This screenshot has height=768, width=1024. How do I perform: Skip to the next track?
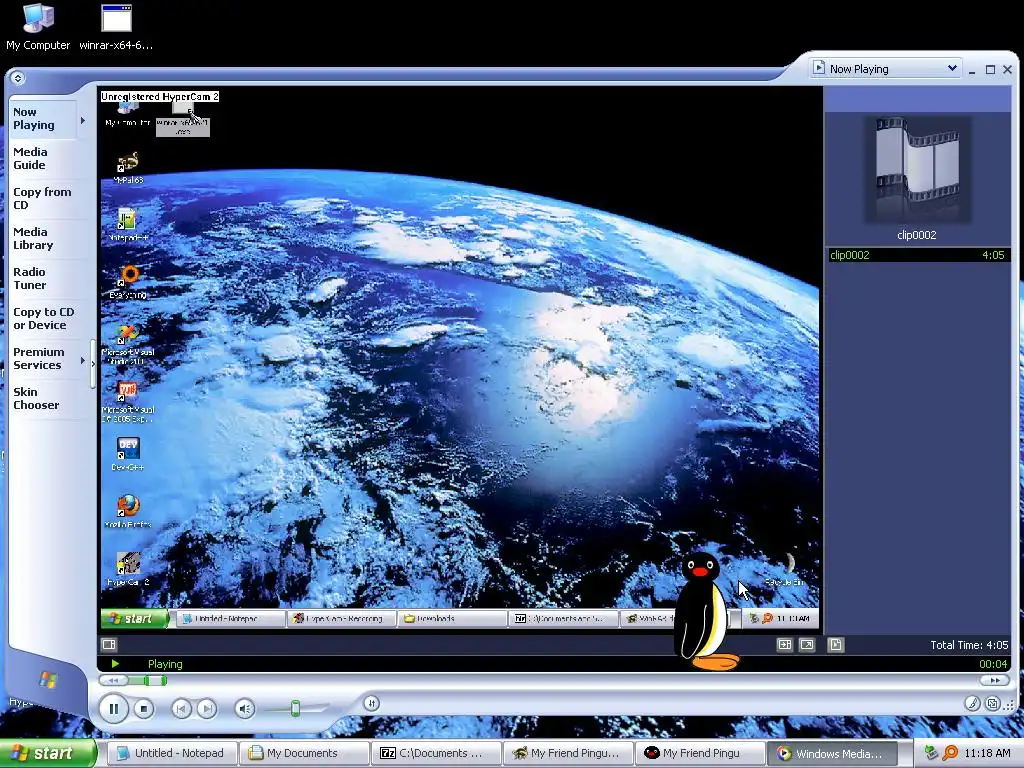click(x=207, y=709)
